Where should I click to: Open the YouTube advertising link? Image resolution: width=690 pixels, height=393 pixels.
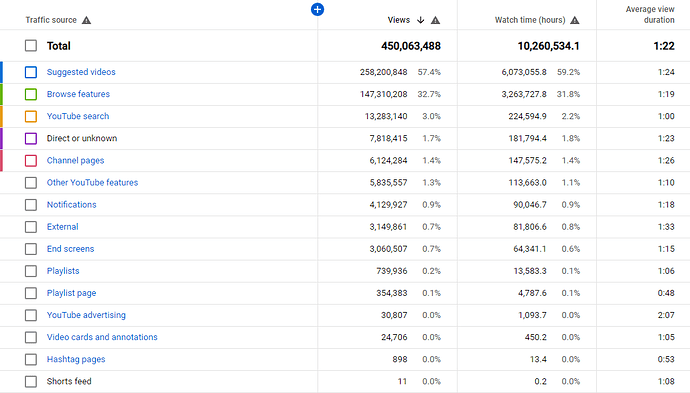click(x=86, y=315)
